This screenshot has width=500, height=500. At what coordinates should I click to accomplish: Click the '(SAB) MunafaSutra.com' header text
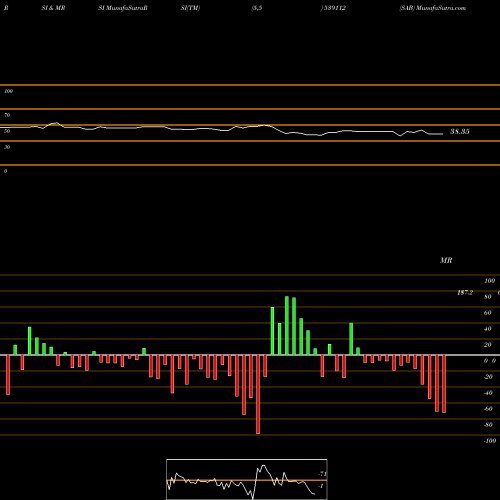432,8
